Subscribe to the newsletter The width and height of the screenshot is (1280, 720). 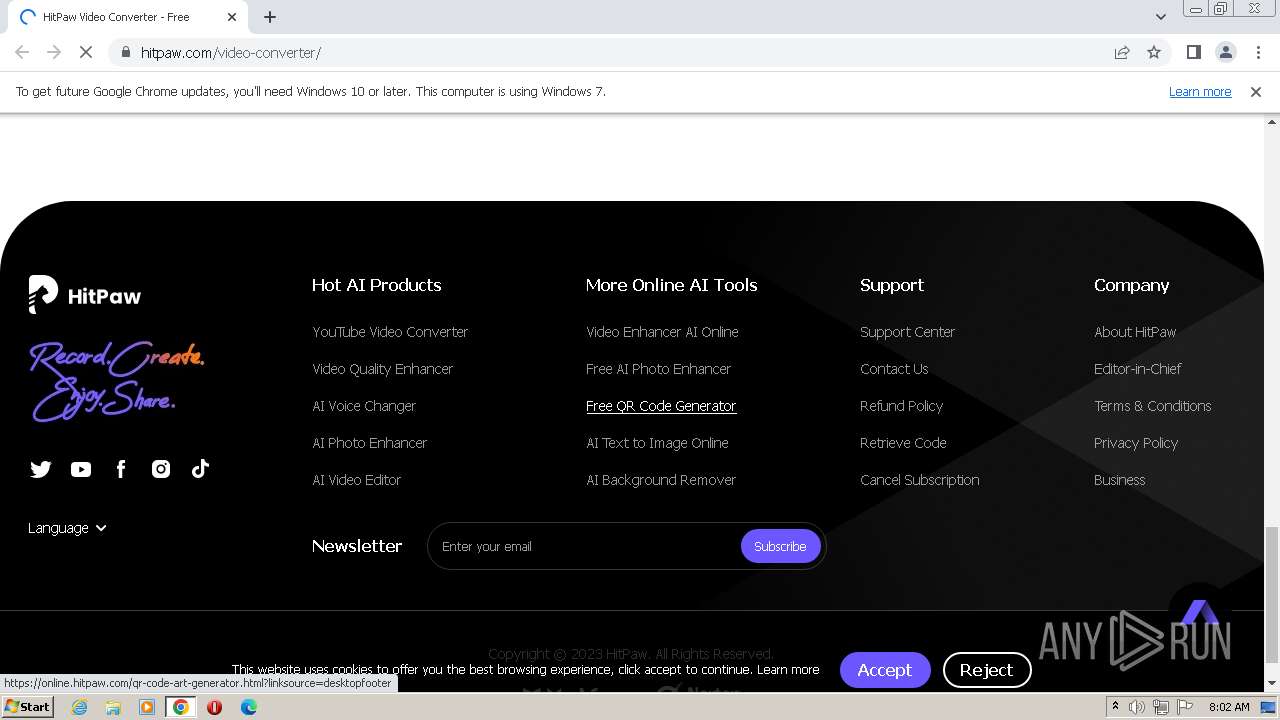click(780, 546)
